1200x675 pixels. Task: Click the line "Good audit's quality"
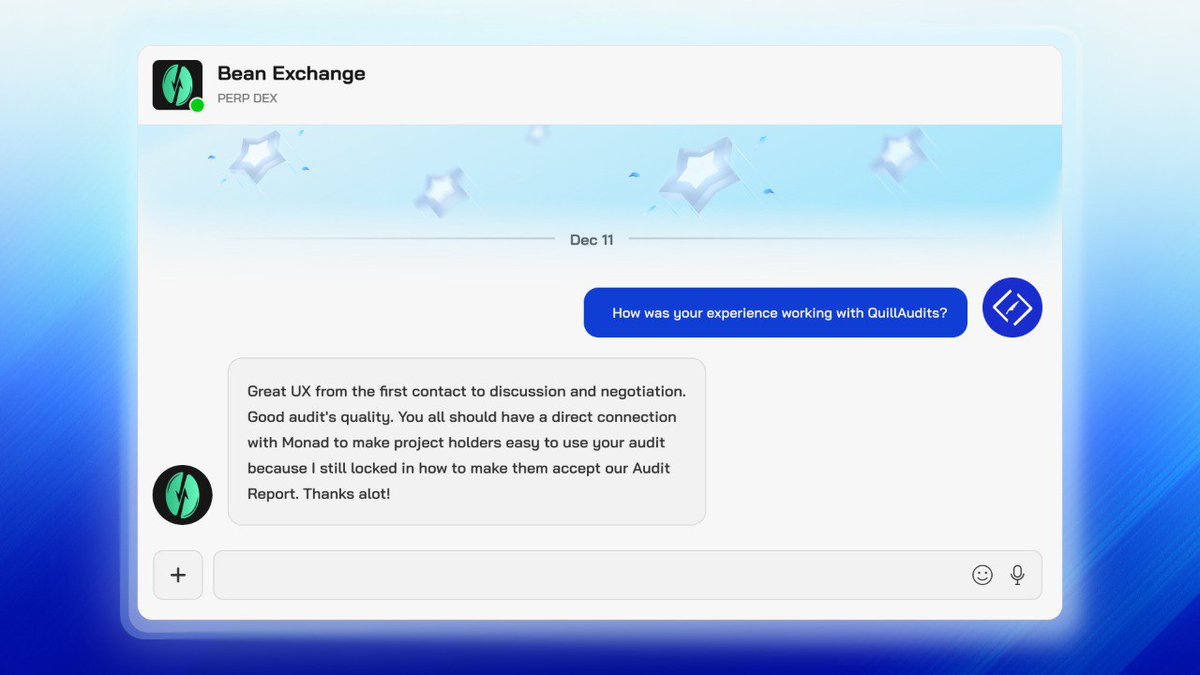tap(320, 416)
